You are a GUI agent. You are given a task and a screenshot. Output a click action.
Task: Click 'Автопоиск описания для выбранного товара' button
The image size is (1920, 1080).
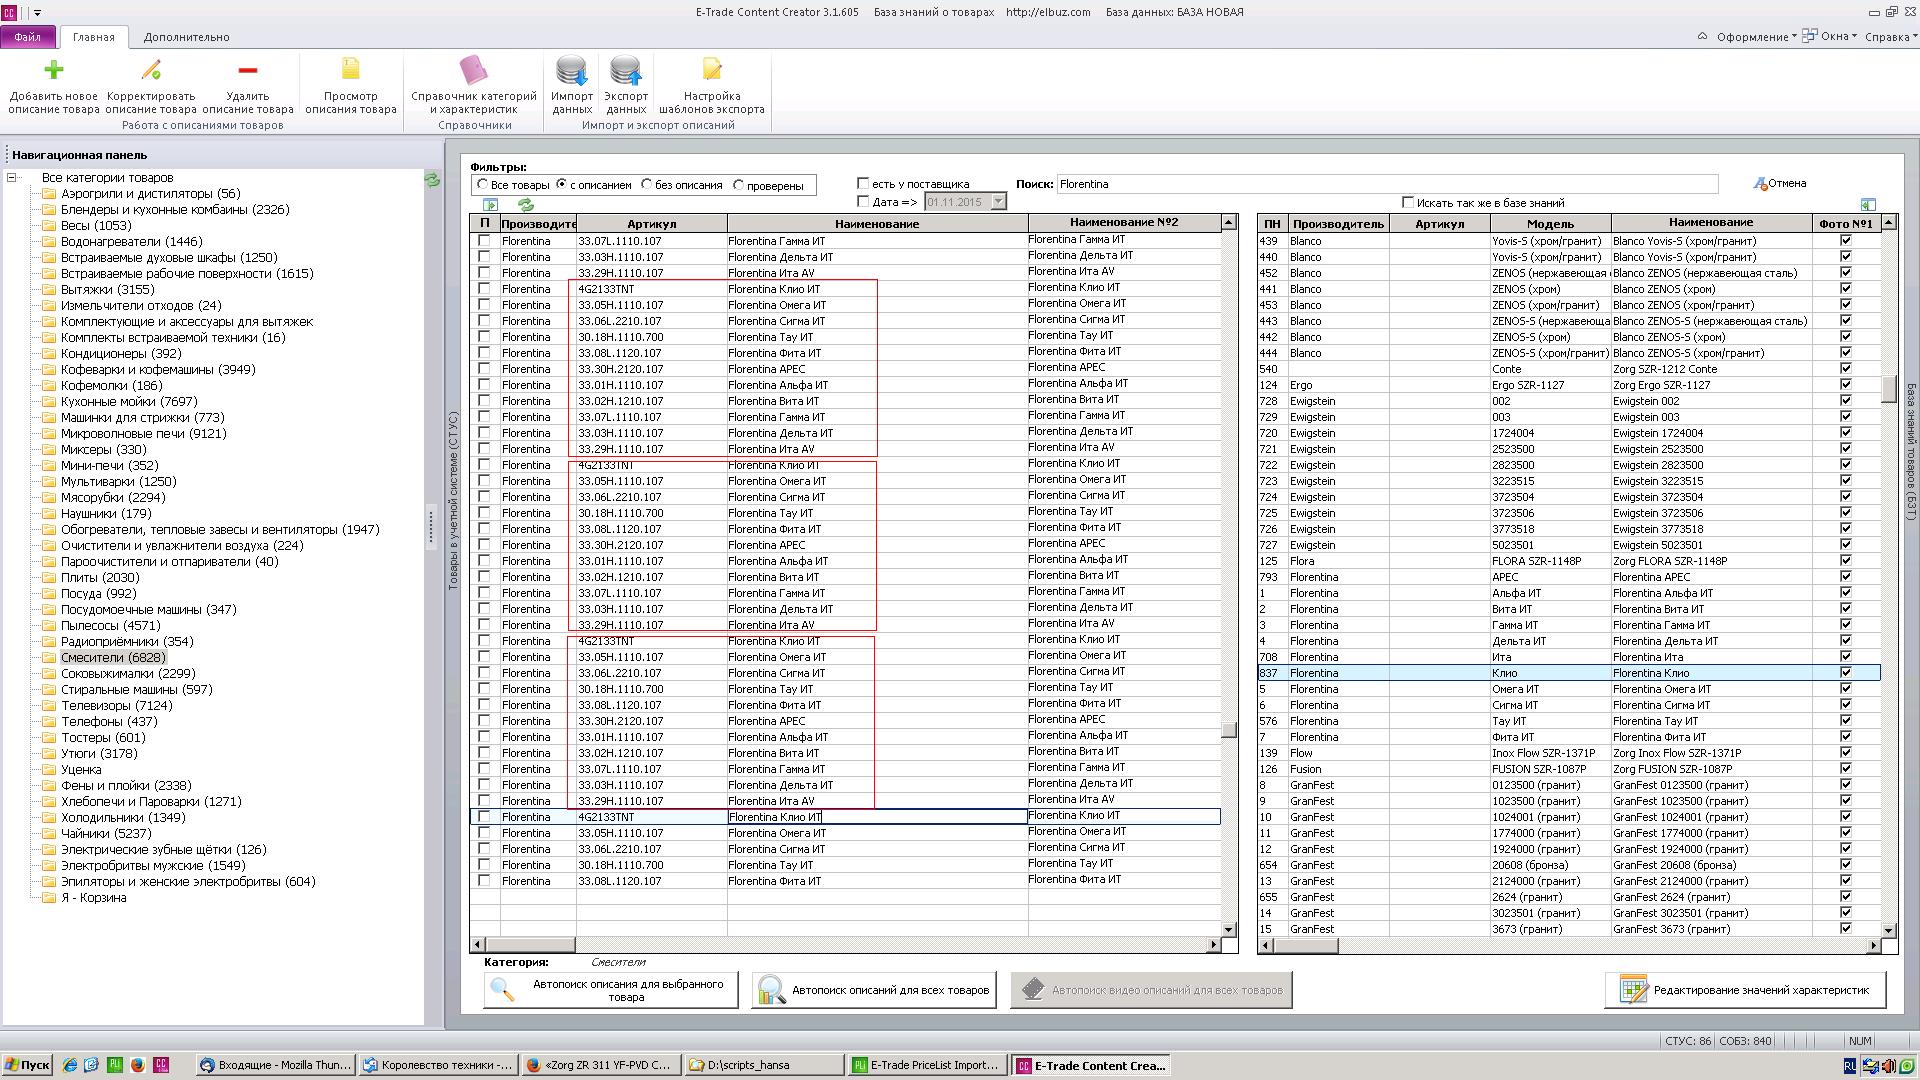(x=611, y=990)
